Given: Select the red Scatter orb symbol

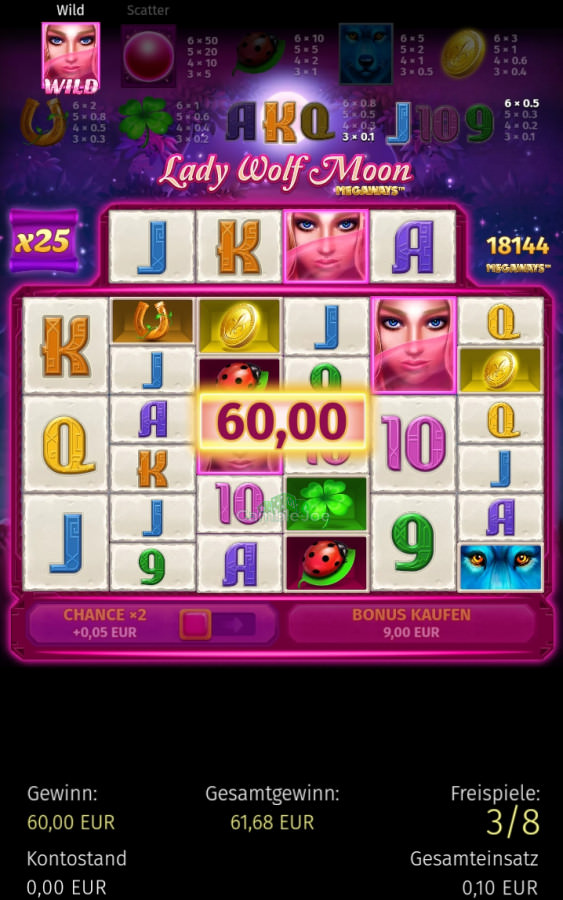Looking at the screenshot, I should pyautogui.click(x=148, y=56).
